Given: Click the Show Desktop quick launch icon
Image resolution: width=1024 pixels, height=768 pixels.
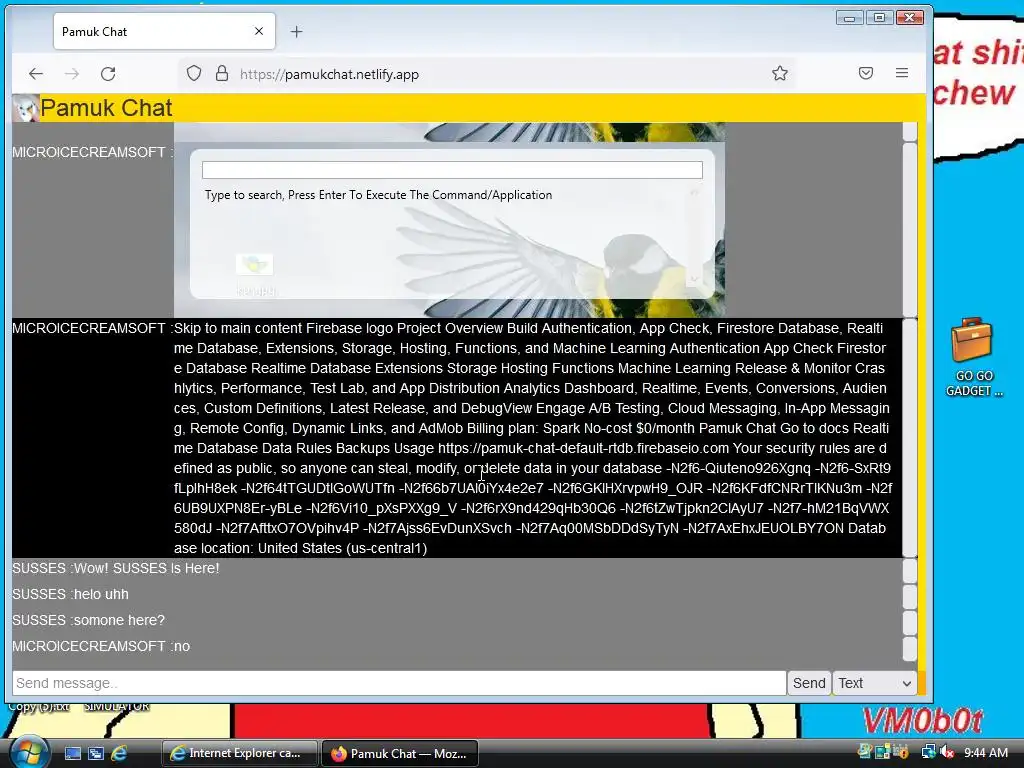Looking at the screenshot, I should tap(72, 753).
